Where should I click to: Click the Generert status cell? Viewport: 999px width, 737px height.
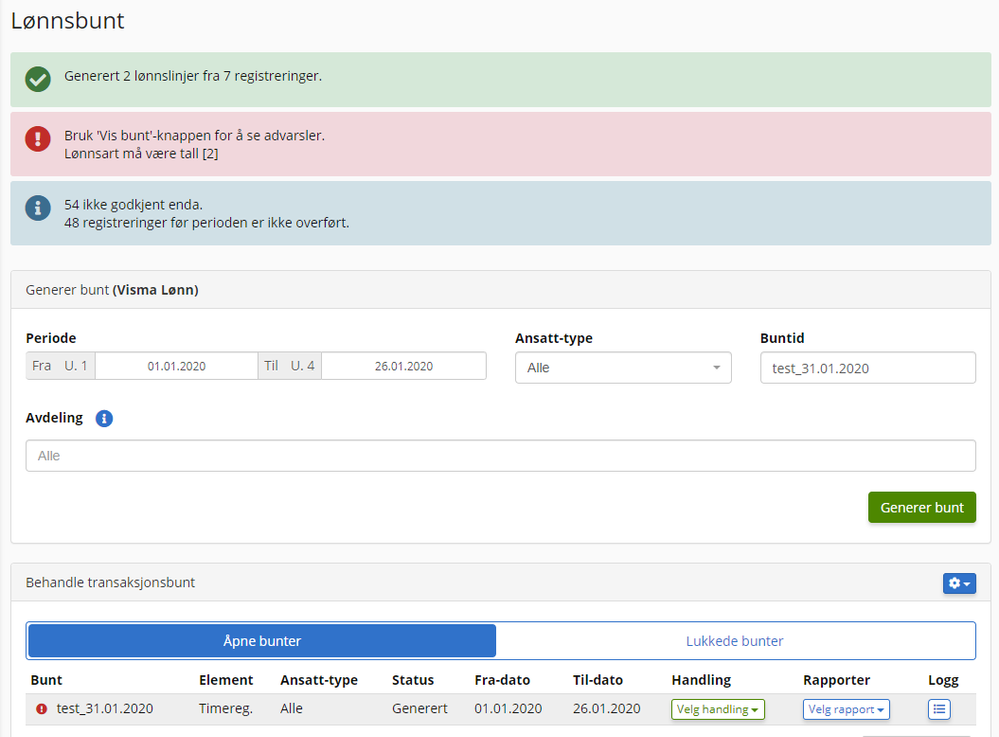tap(419, 708)
